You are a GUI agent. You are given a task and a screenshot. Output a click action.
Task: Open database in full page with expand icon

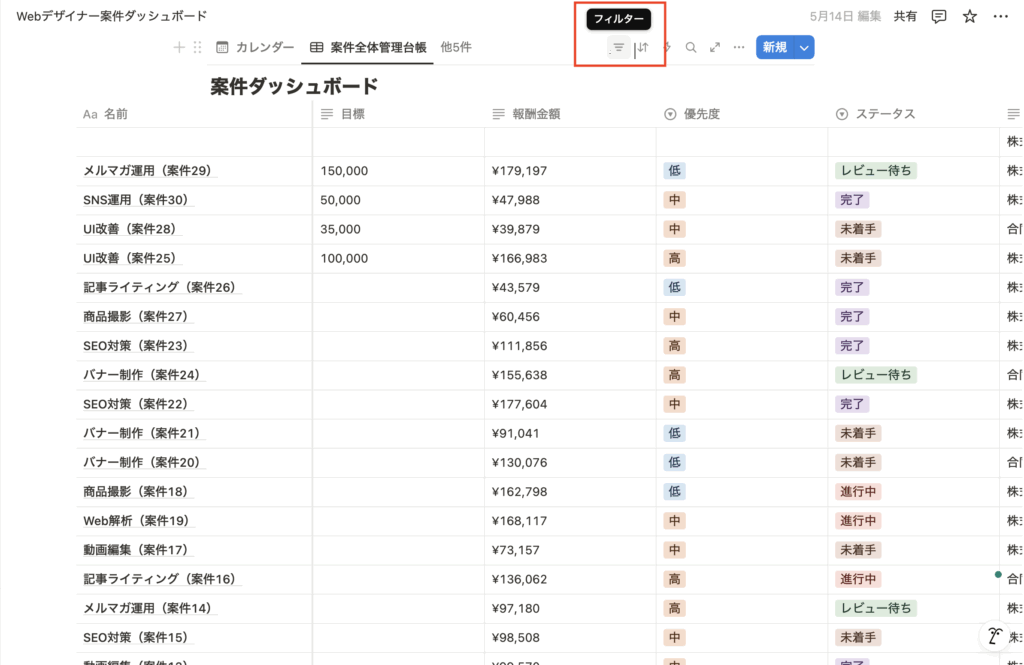[715, 47]
